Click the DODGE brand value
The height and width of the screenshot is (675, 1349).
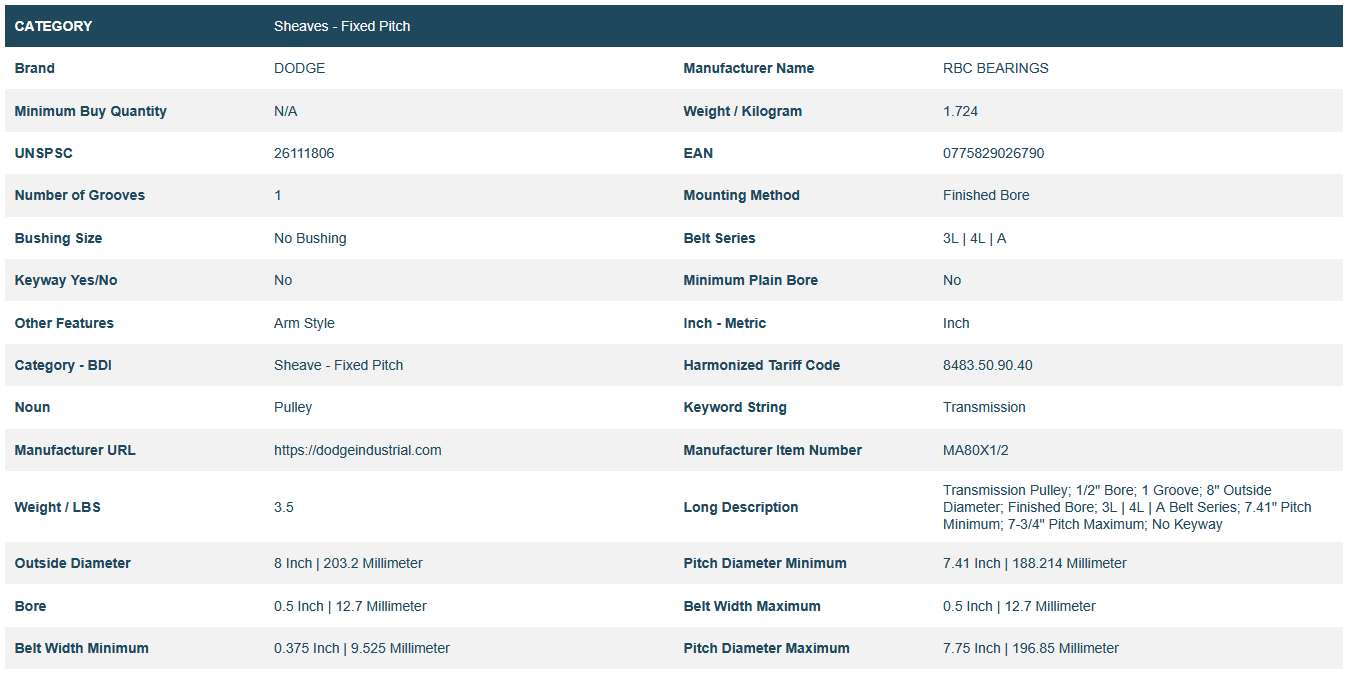[299, 68]
